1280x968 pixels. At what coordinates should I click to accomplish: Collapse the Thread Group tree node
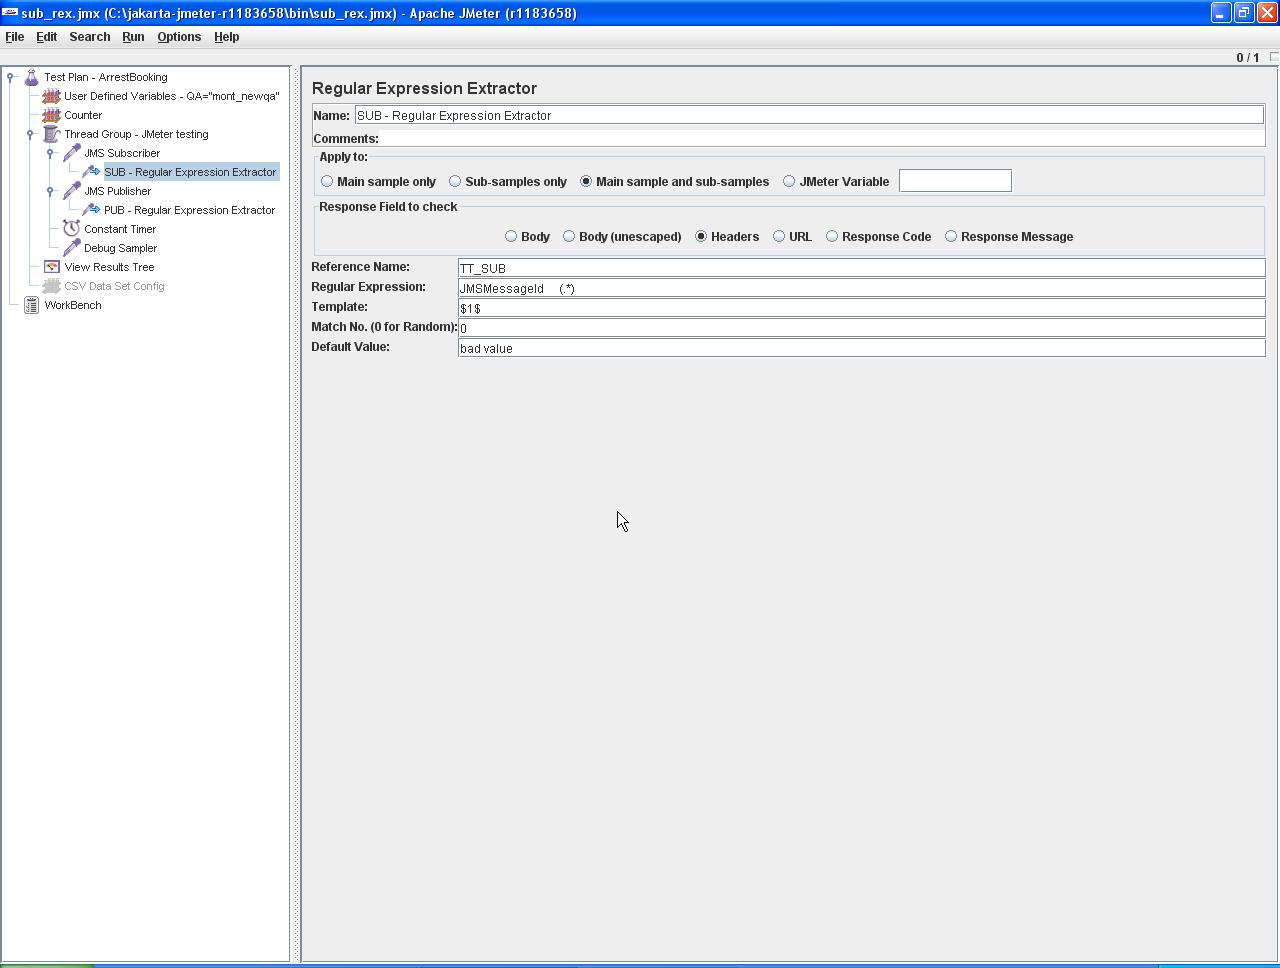click(x=30, y=134)
